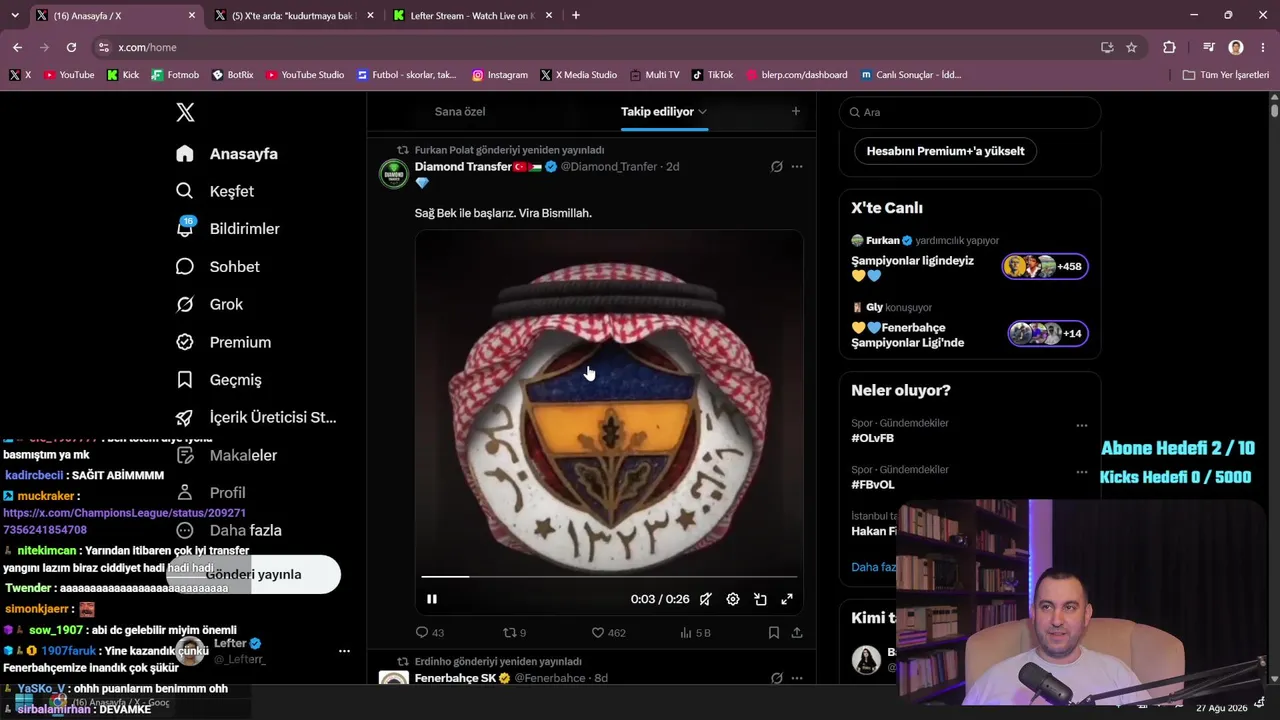Open Bildirimler notifications with the 16 badge
1280x720 pixels.
228,229
